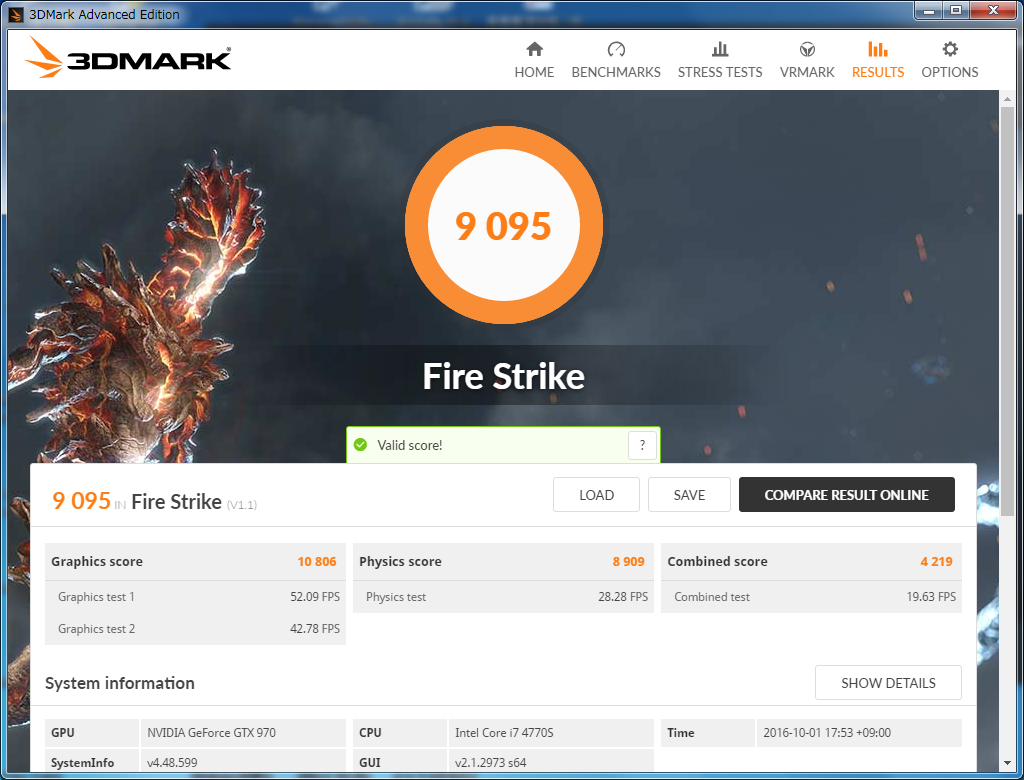Click the 3DMark logo
Viewport: 1024px width, 780px height.
point(128,57)
